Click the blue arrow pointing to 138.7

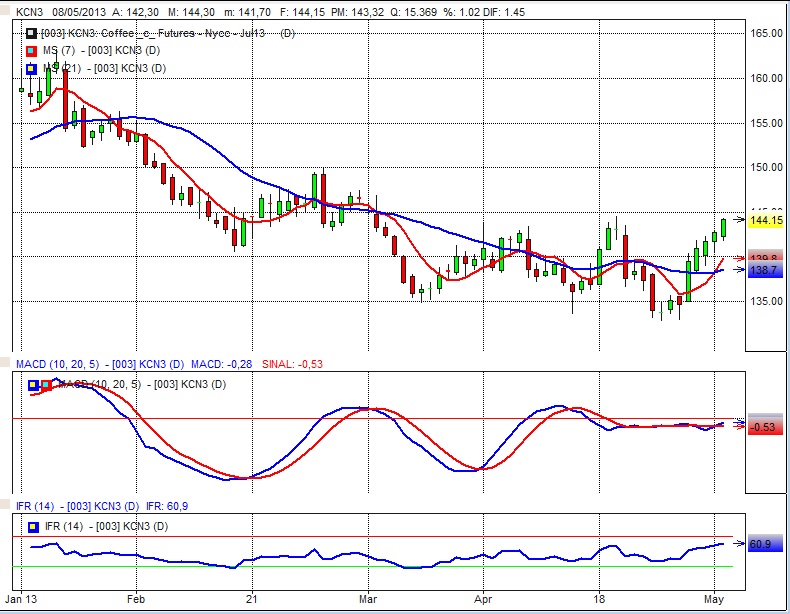pos(739,270)
